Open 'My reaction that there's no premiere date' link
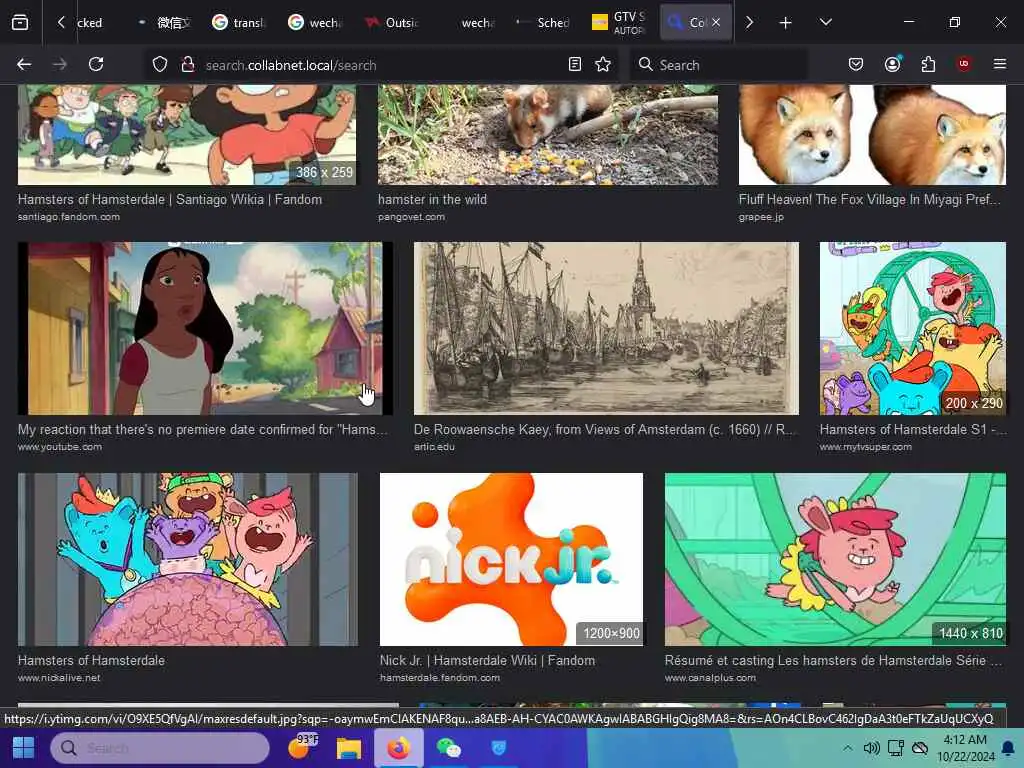 [202, 430]
